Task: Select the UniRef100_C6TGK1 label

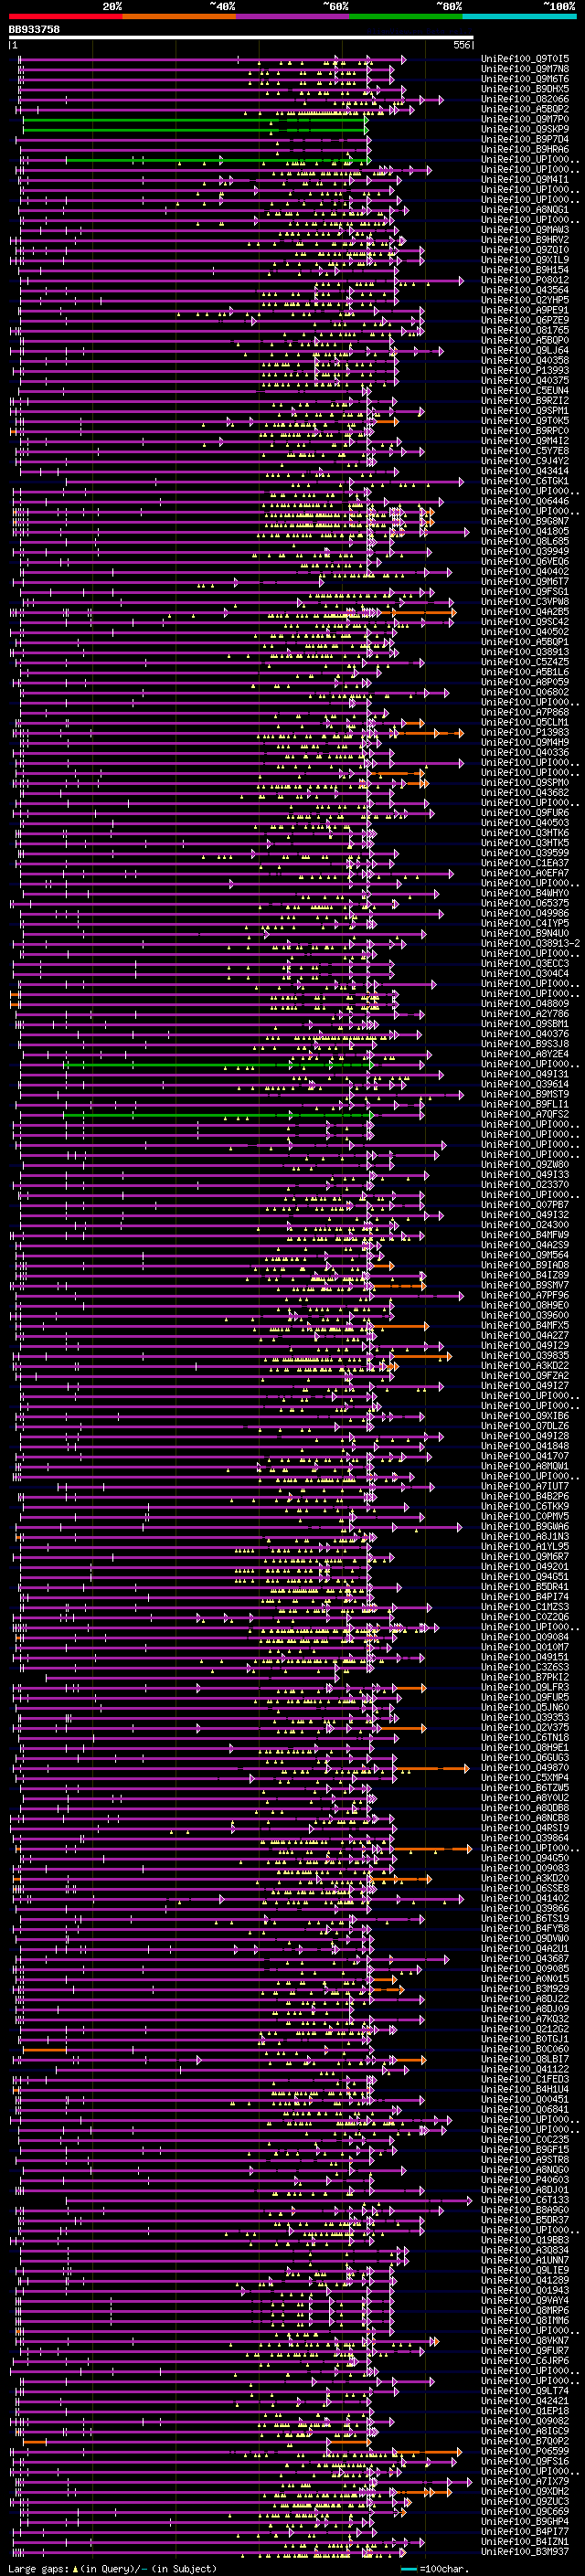Action: click(x=525, y=481)
